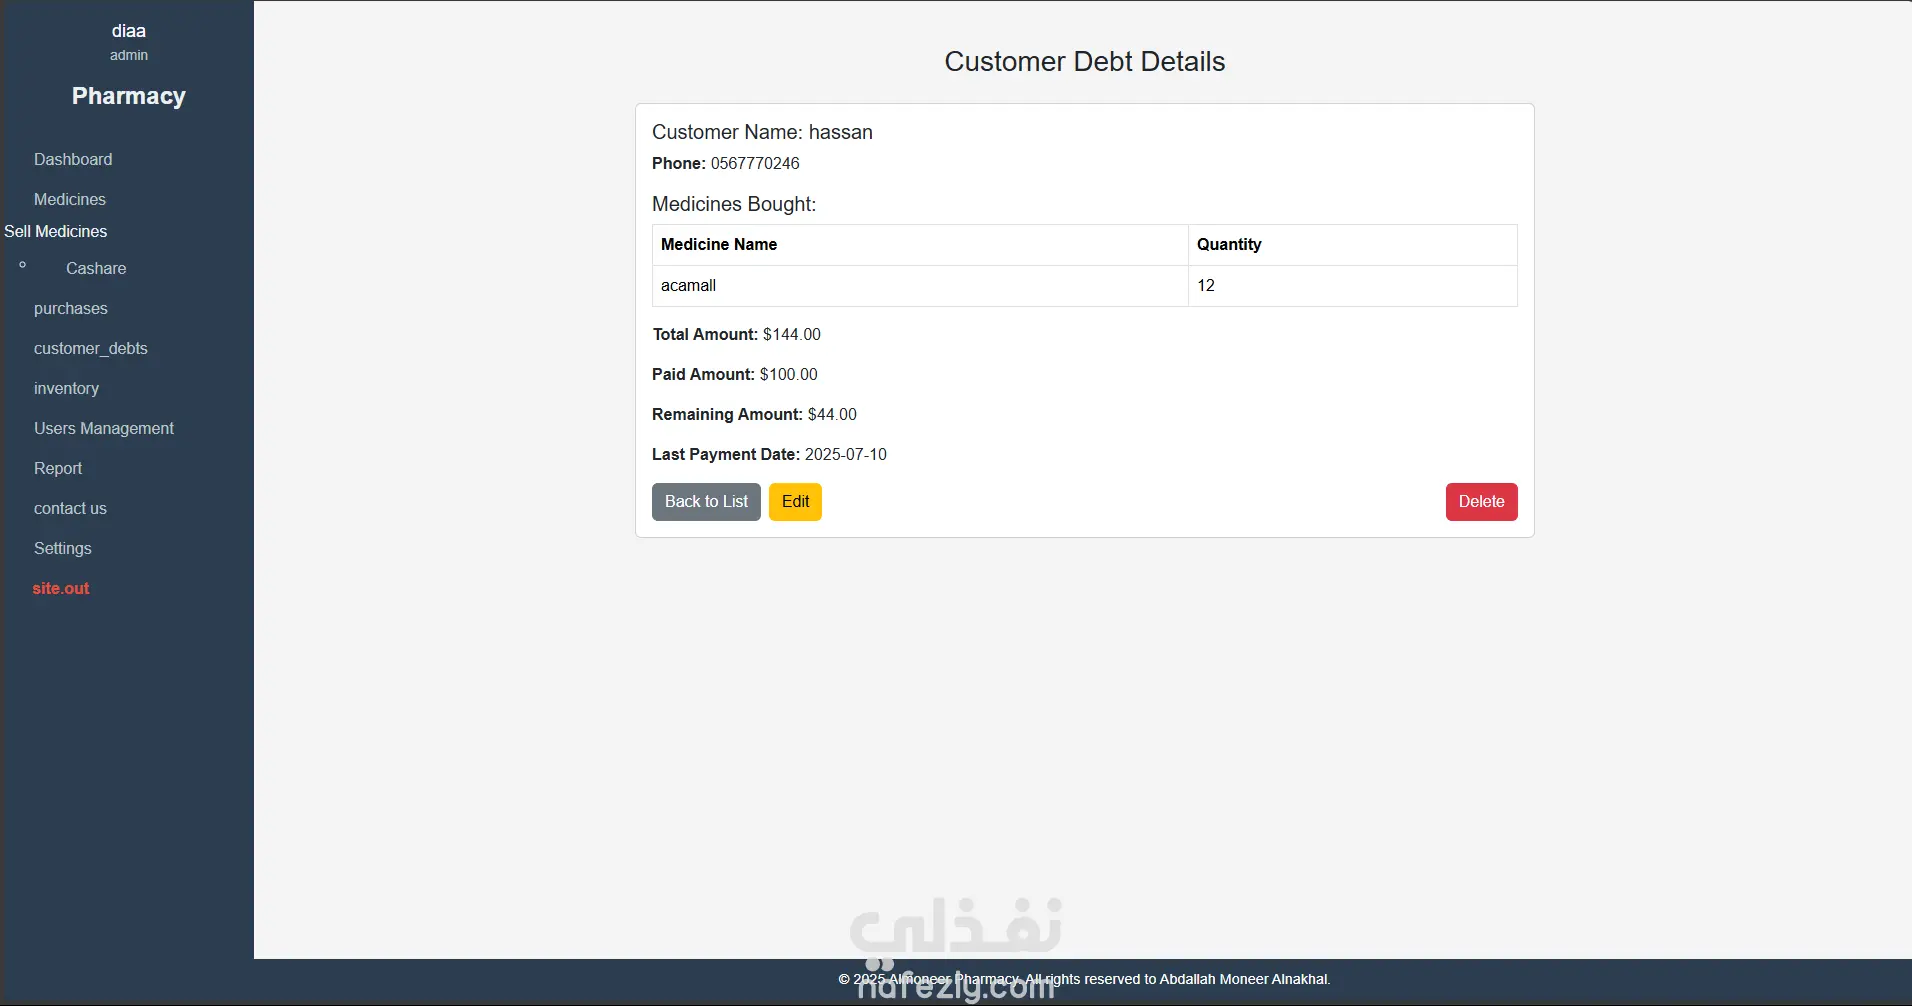Select Remaining Amount value $44.00
1912x1006 pixels.
[x=832, y=414]
